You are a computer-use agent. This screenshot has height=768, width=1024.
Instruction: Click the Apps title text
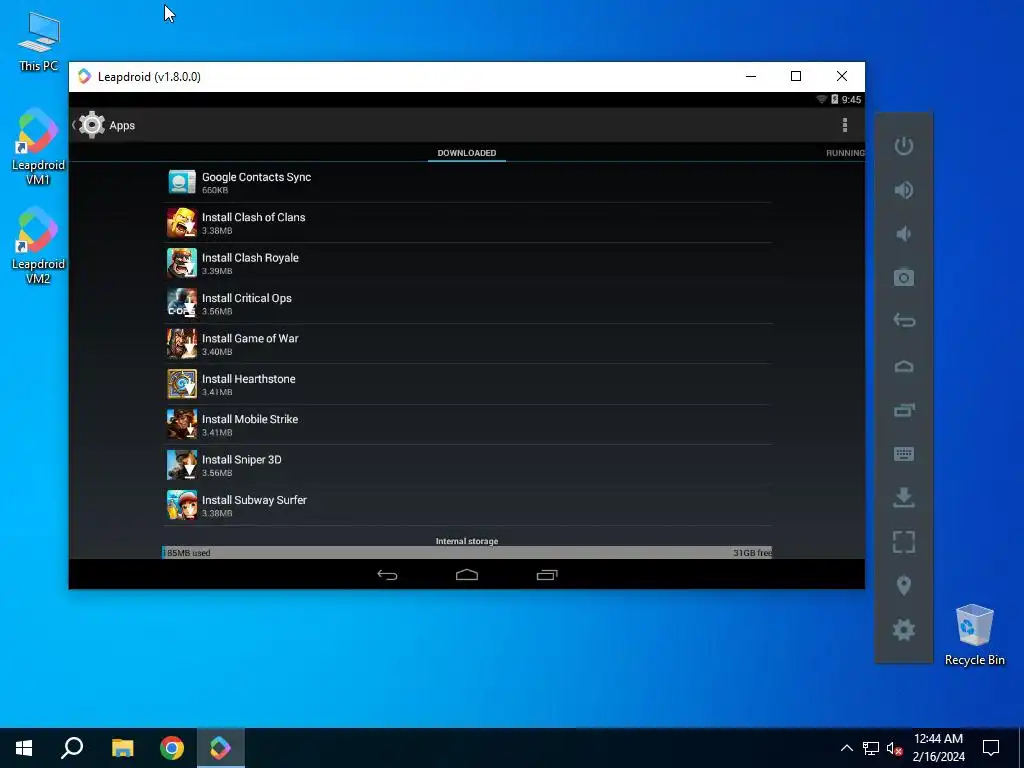click(x=122, y=125)
